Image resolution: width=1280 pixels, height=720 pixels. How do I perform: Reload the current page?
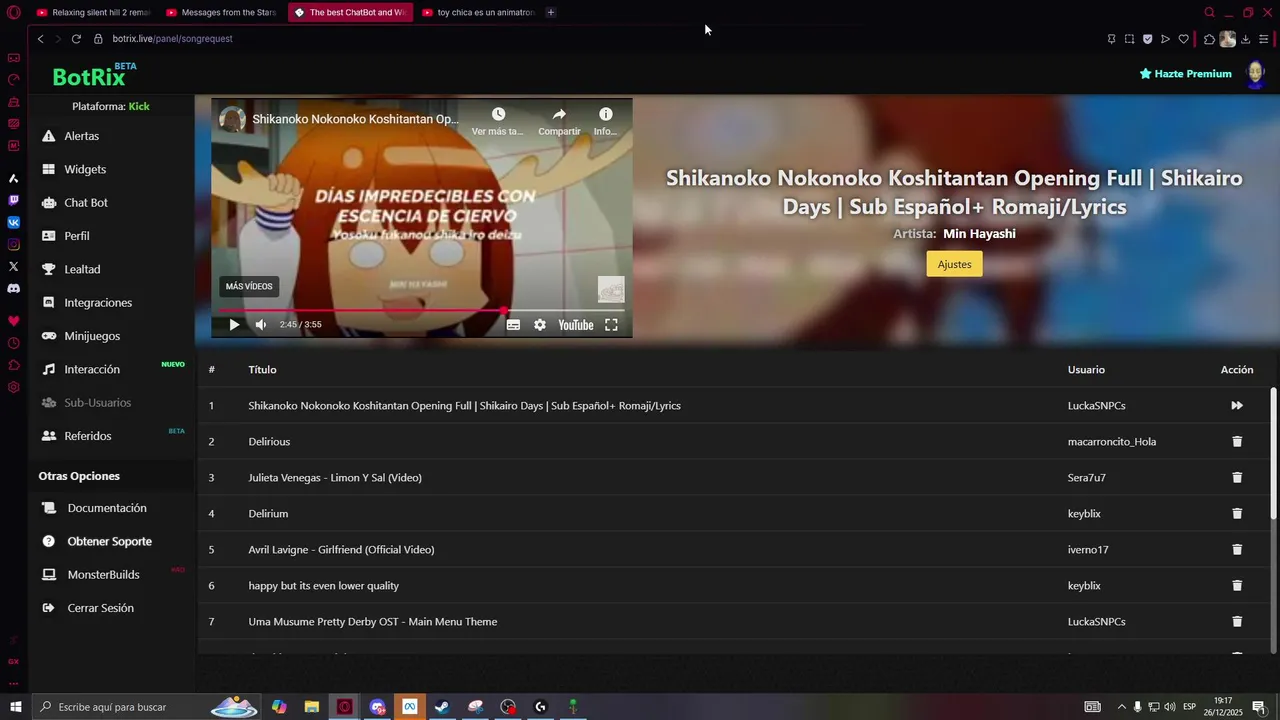76,39
